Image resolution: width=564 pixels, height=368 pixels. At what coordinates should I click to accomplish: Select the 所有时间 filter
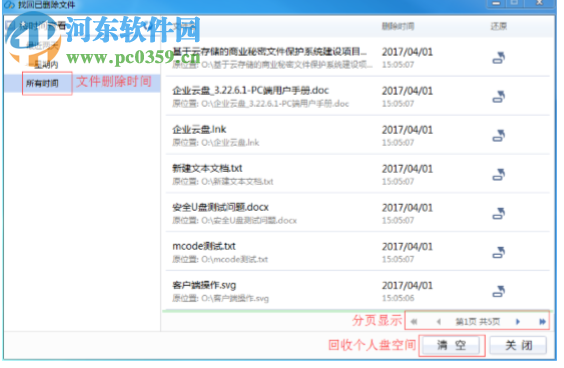pyautogui.click(x=42, y=83)
